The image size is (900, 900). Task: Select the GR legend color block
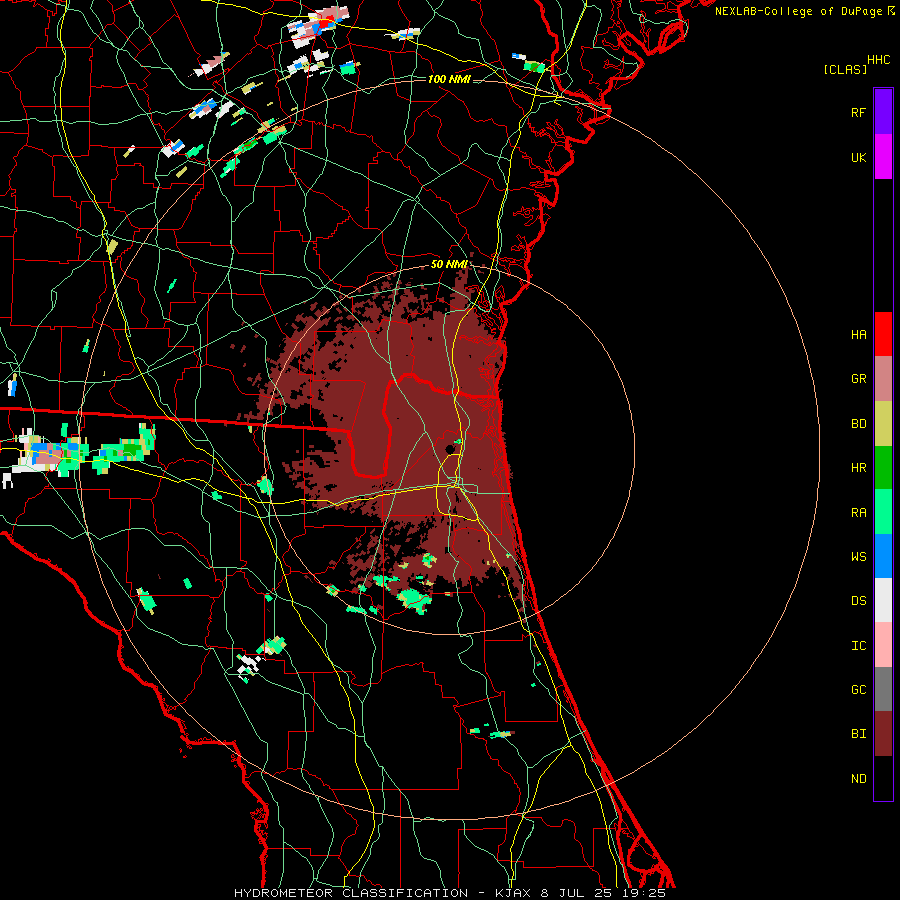883,379
